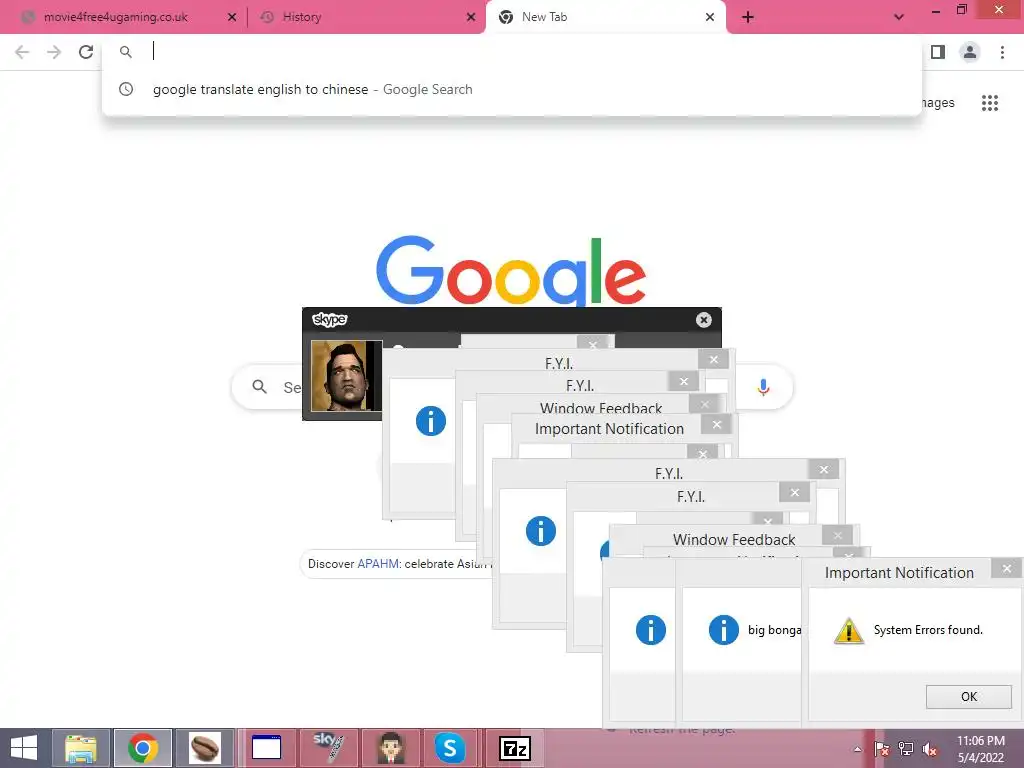Close the lower Window Feedback dialog
The width and height of the screenshot is (1024, 768).
837,536
